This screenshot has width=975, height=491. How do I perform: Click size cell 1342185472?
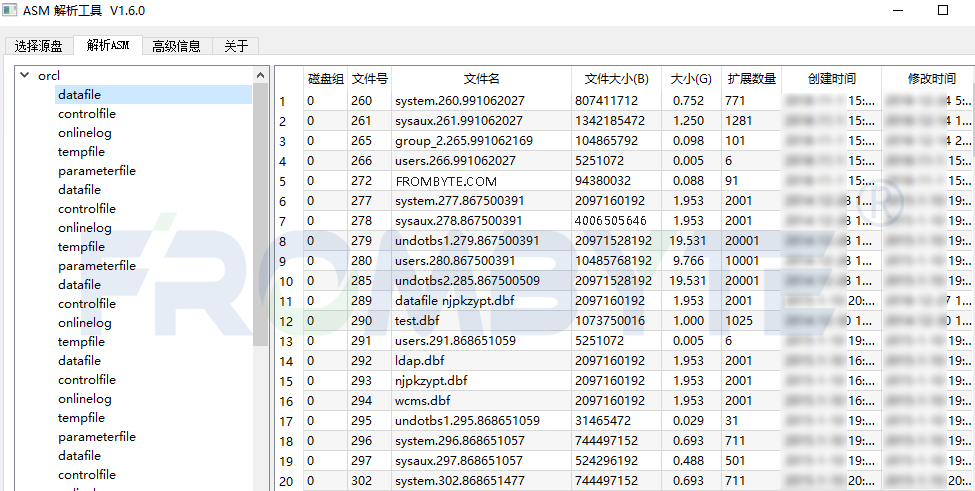tap(616, 121)
